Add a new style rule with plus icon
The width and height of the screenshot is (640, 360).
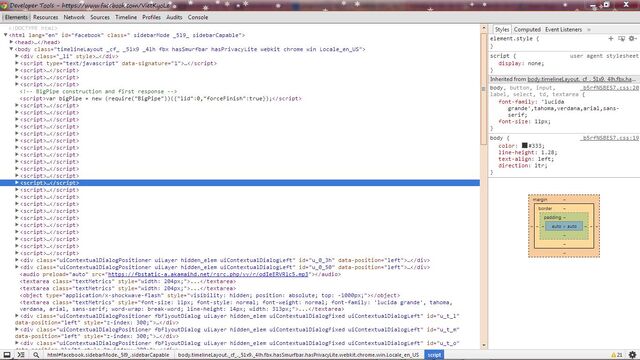pos(611,38)
